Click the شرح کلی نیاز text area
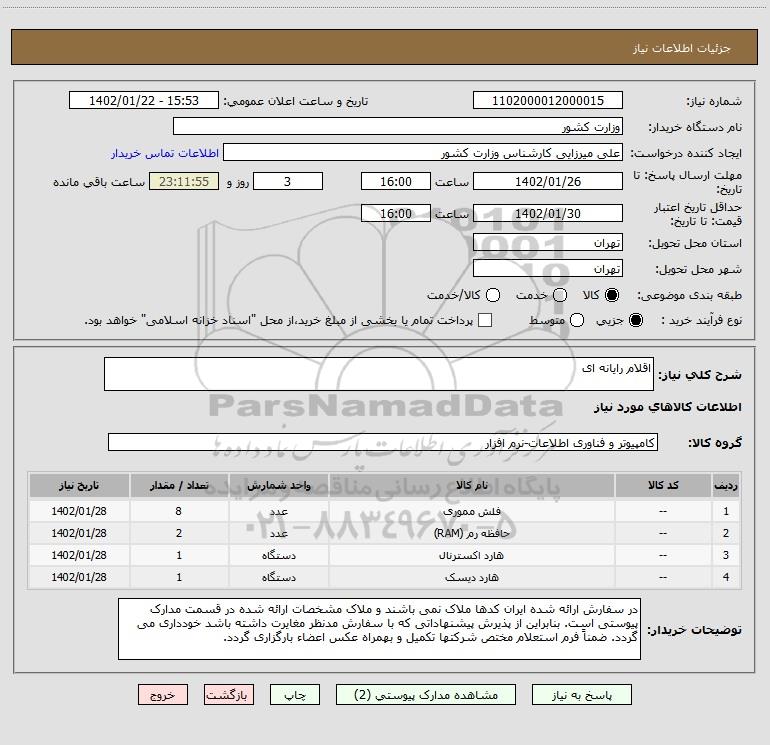The image size is (770, 745). tap(379, 374)
